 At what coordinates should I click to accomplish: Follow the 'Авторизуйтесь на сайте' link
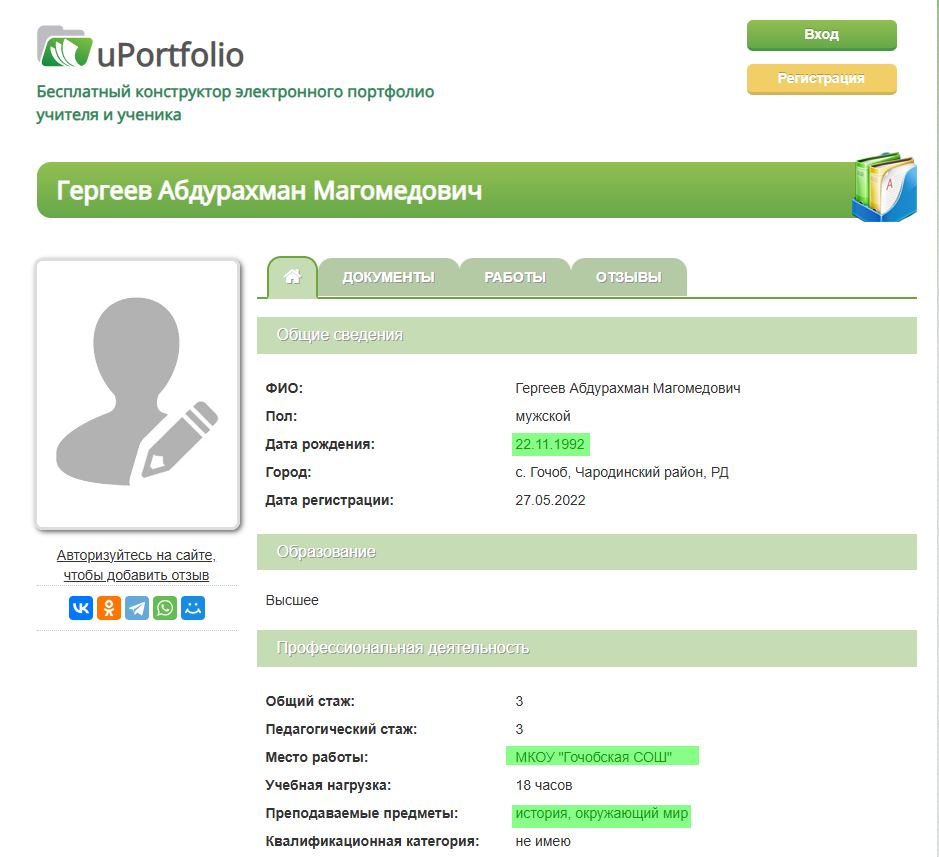point(136,555)
